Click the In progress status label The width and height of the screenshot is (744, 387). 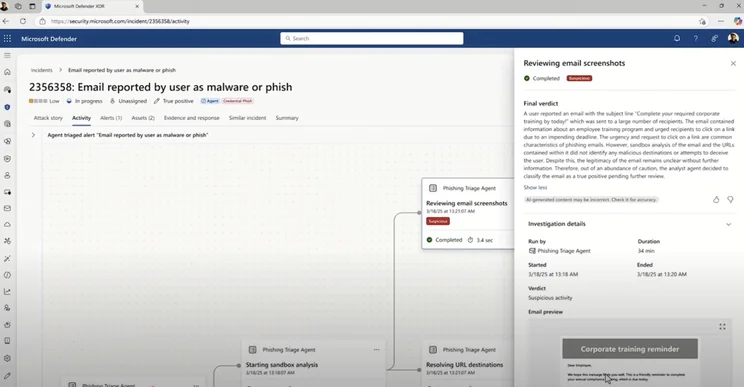(x=84, y=101)
